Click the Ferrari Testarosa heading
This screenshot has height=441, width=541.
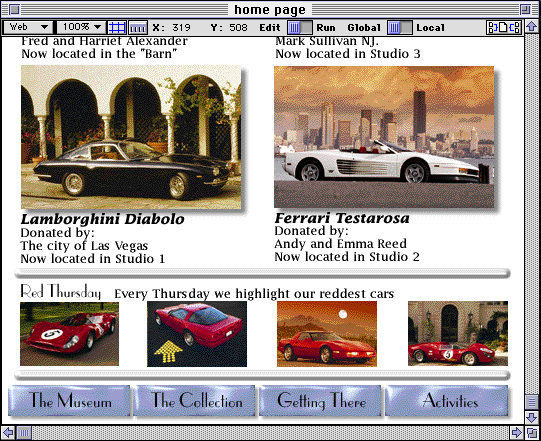tap(342, 218)
